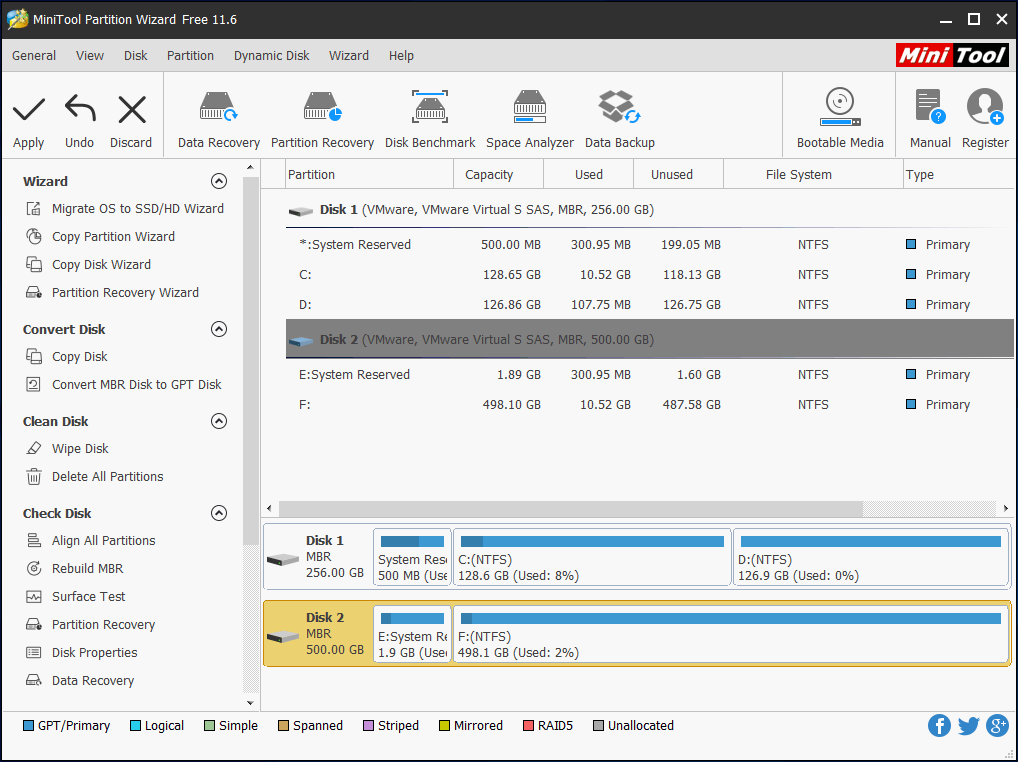This screenshot has height=762, width=1018.
Task: Collapse the Wizard section
Action: click(219, 181)
